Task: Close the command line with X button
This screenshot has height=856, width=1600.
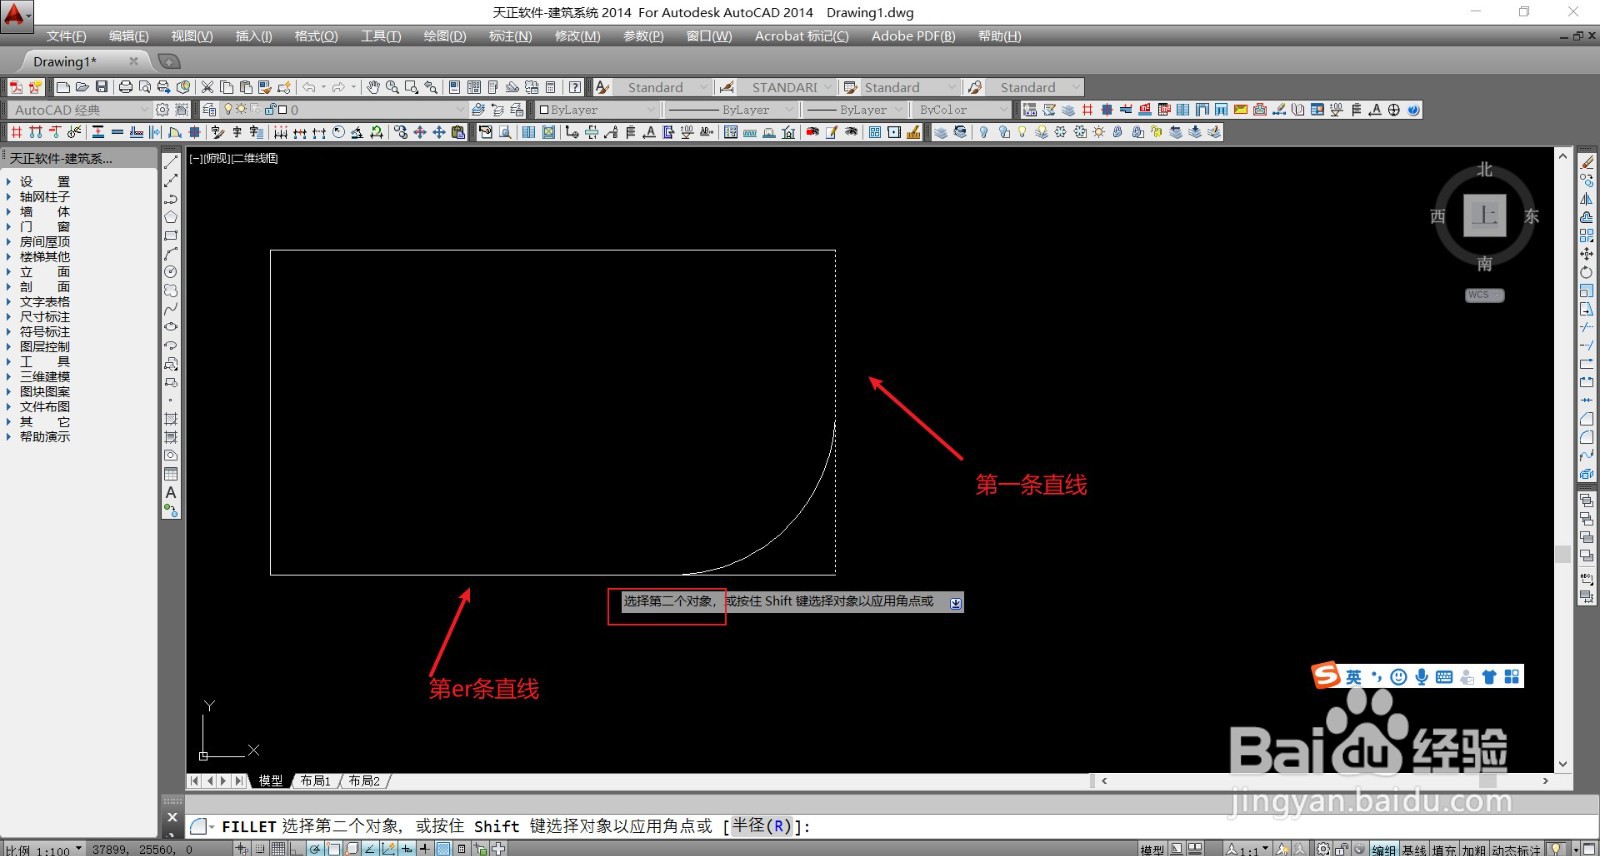Action: pyautogui.click(x=172, y=817)
